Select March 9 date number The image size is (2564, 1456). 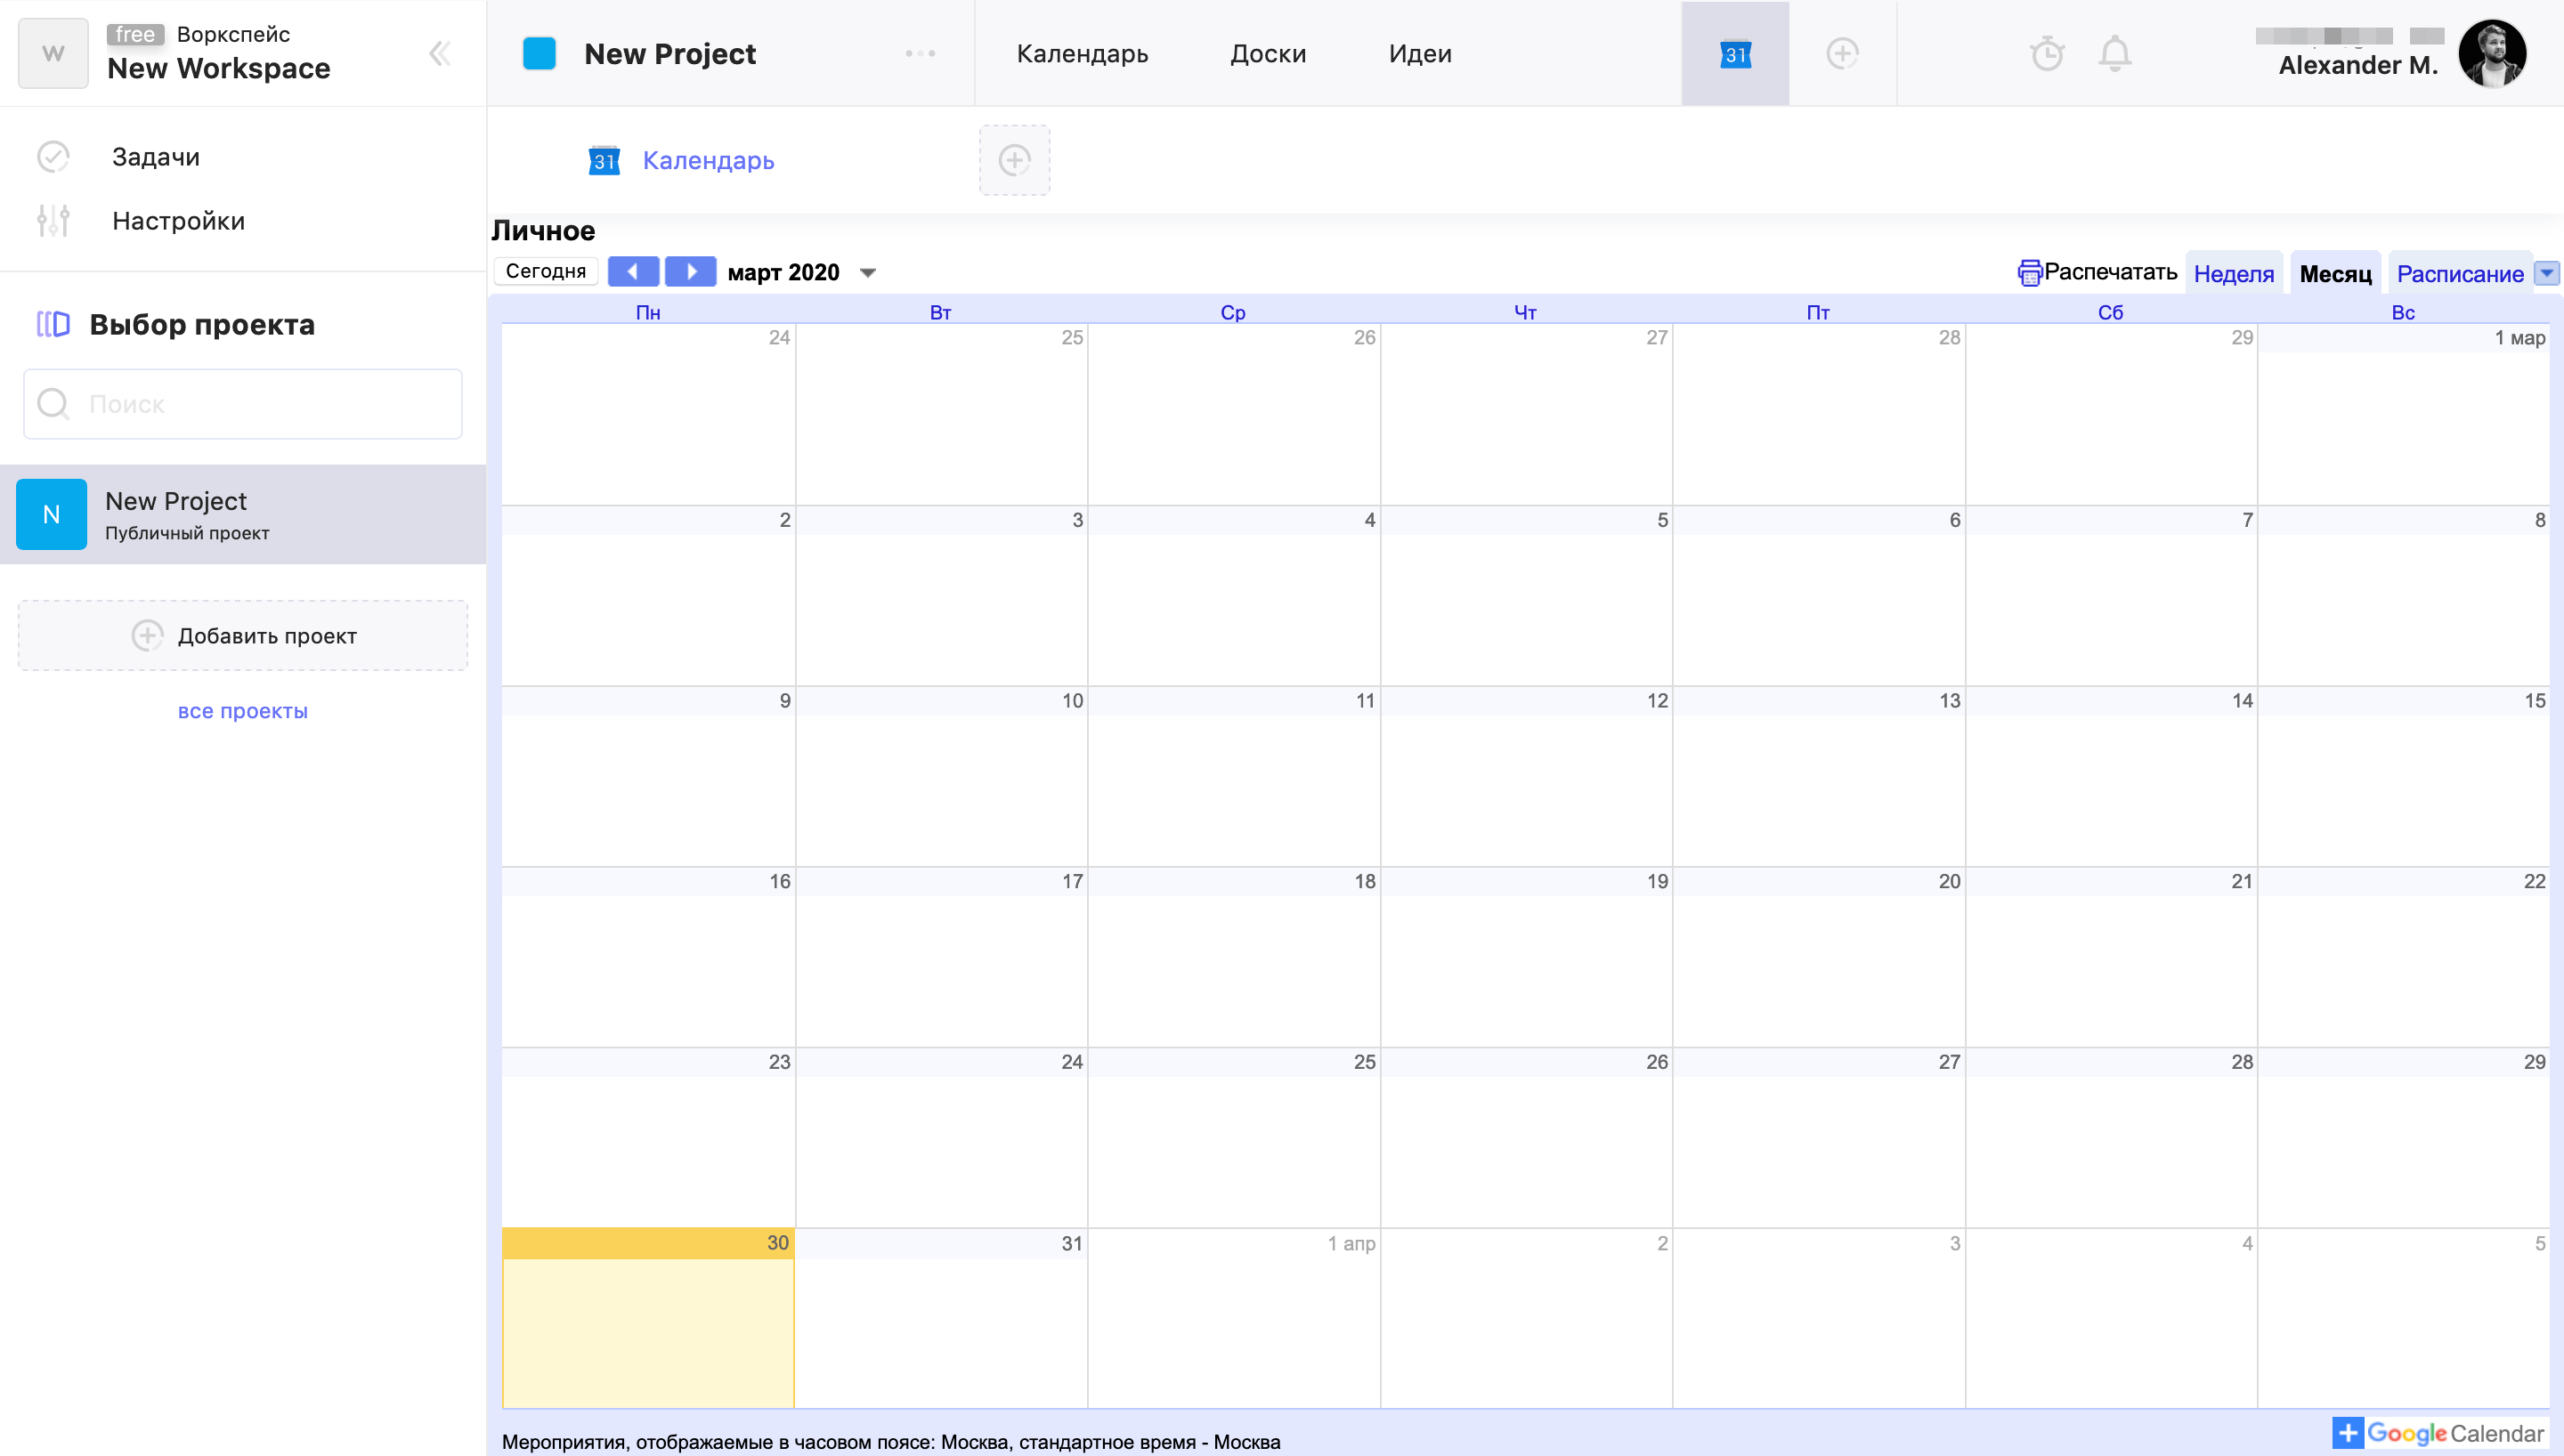pos(785,700)
